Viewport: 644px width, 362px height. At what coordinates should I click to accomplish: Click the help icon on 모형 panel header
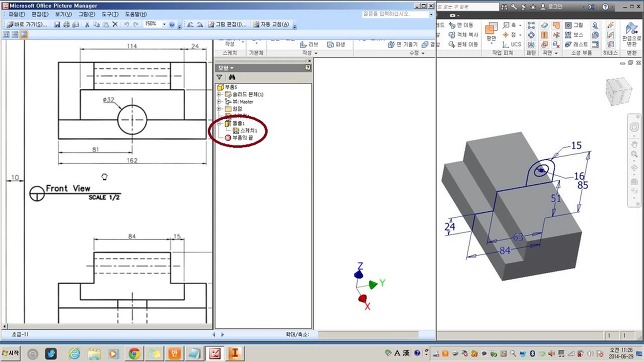tap(308, 68)
